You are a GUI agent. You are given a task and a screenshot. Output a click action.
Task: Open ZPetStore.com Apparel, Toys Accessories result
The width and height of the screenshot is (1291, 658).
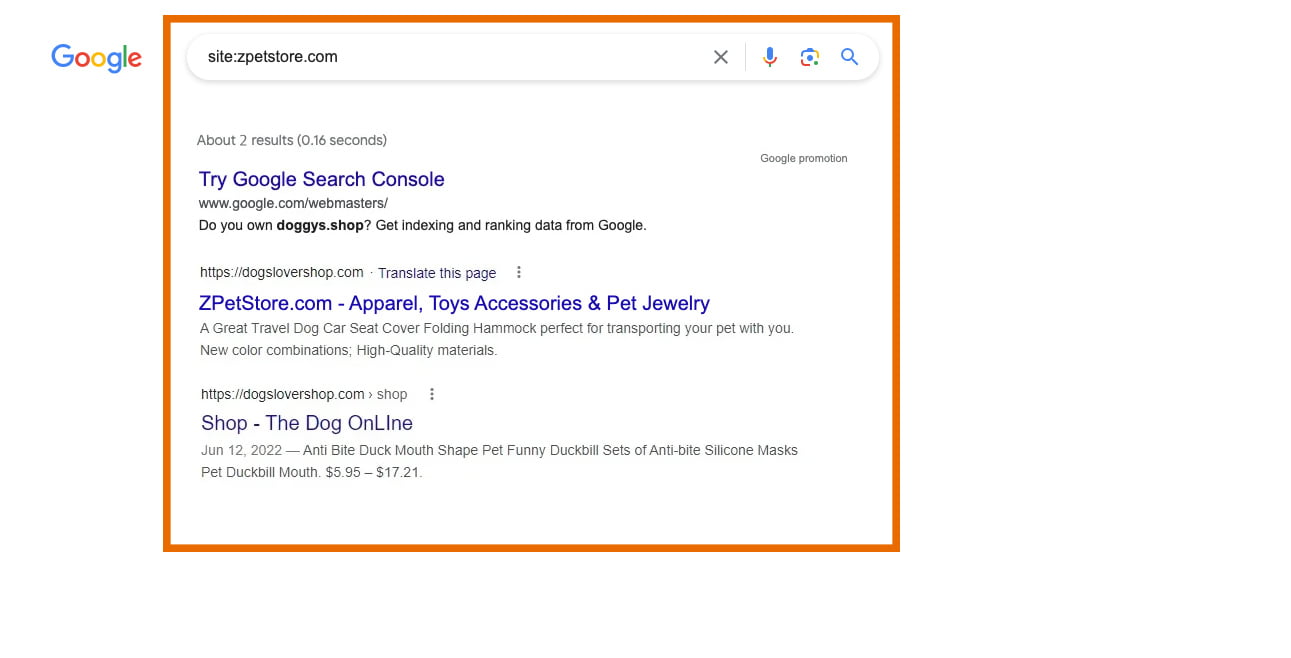coord(454,303)
